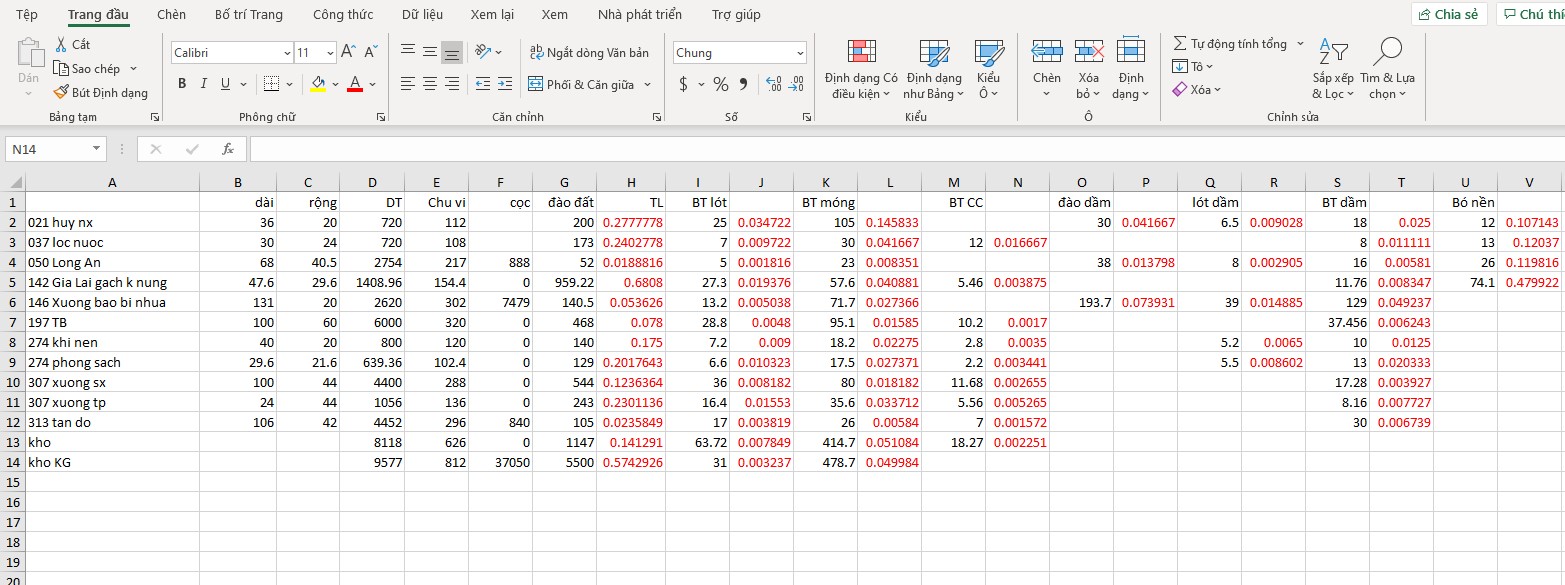Click the yellow fill color swatch
1565x585 pixels.
click(318, 84)
